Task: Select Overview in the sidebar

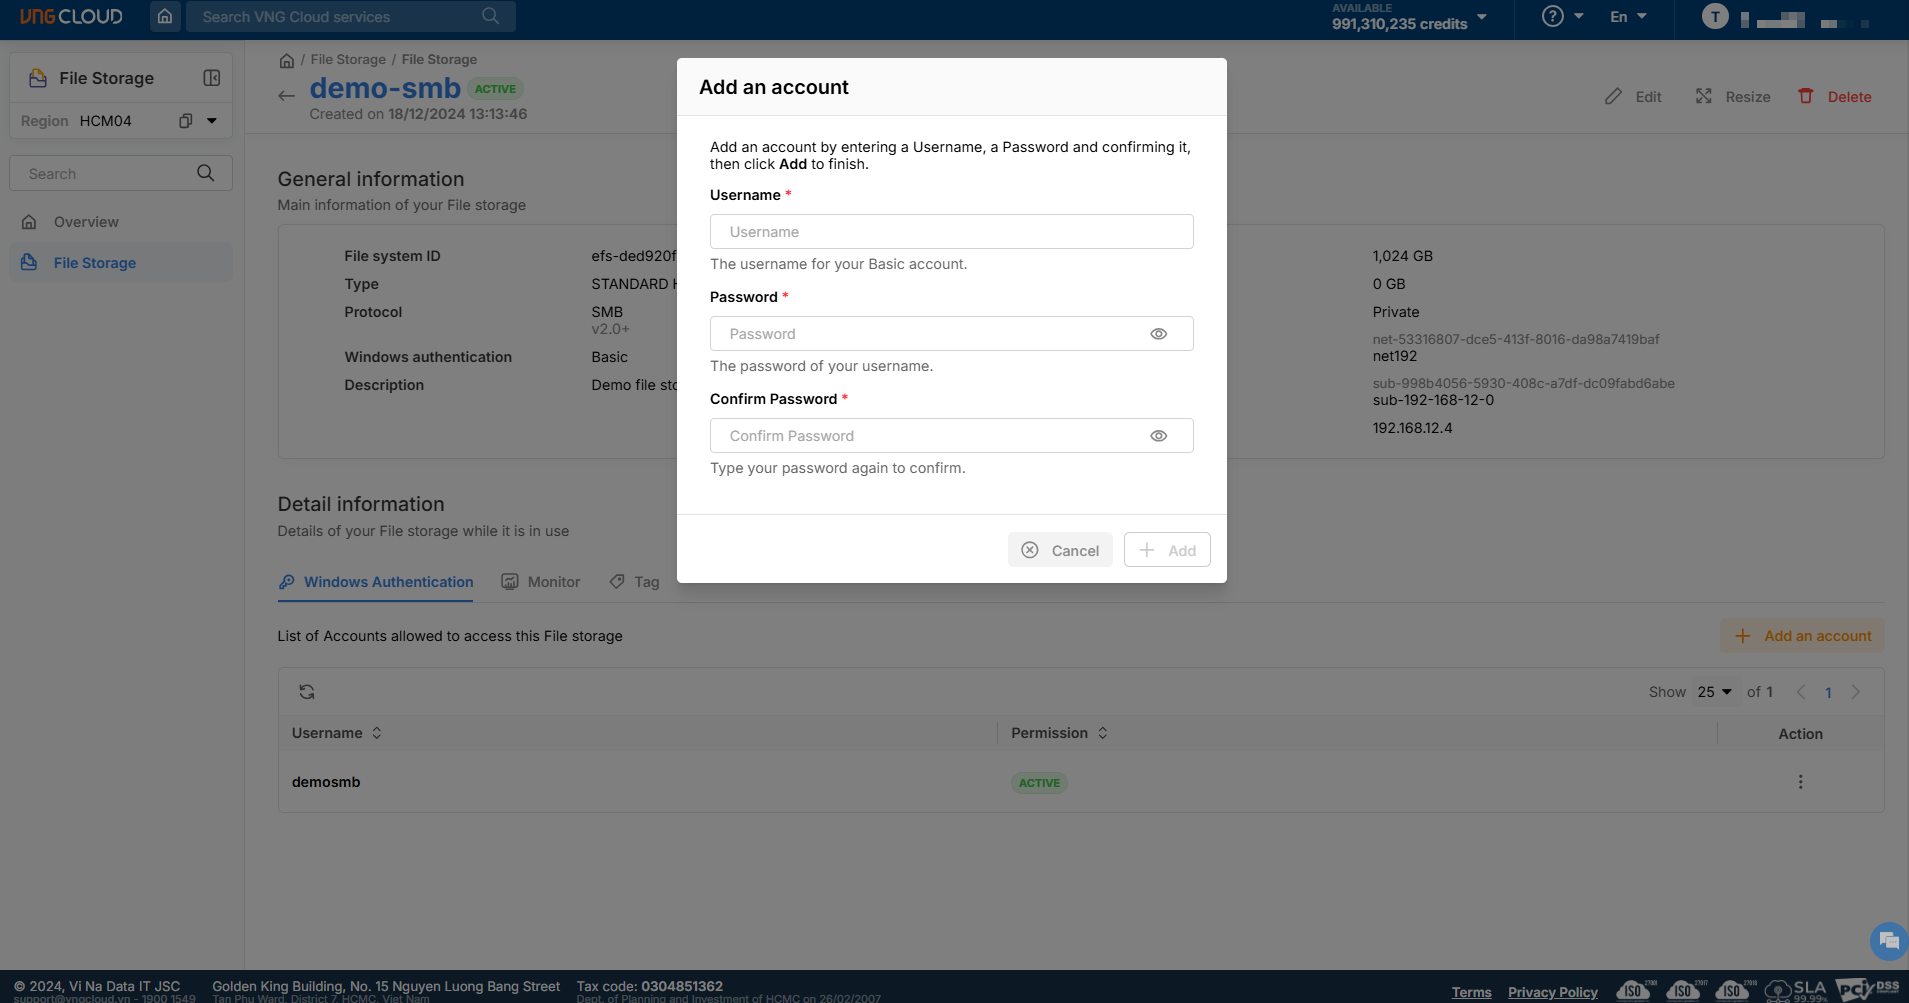Action: point(86,222)
